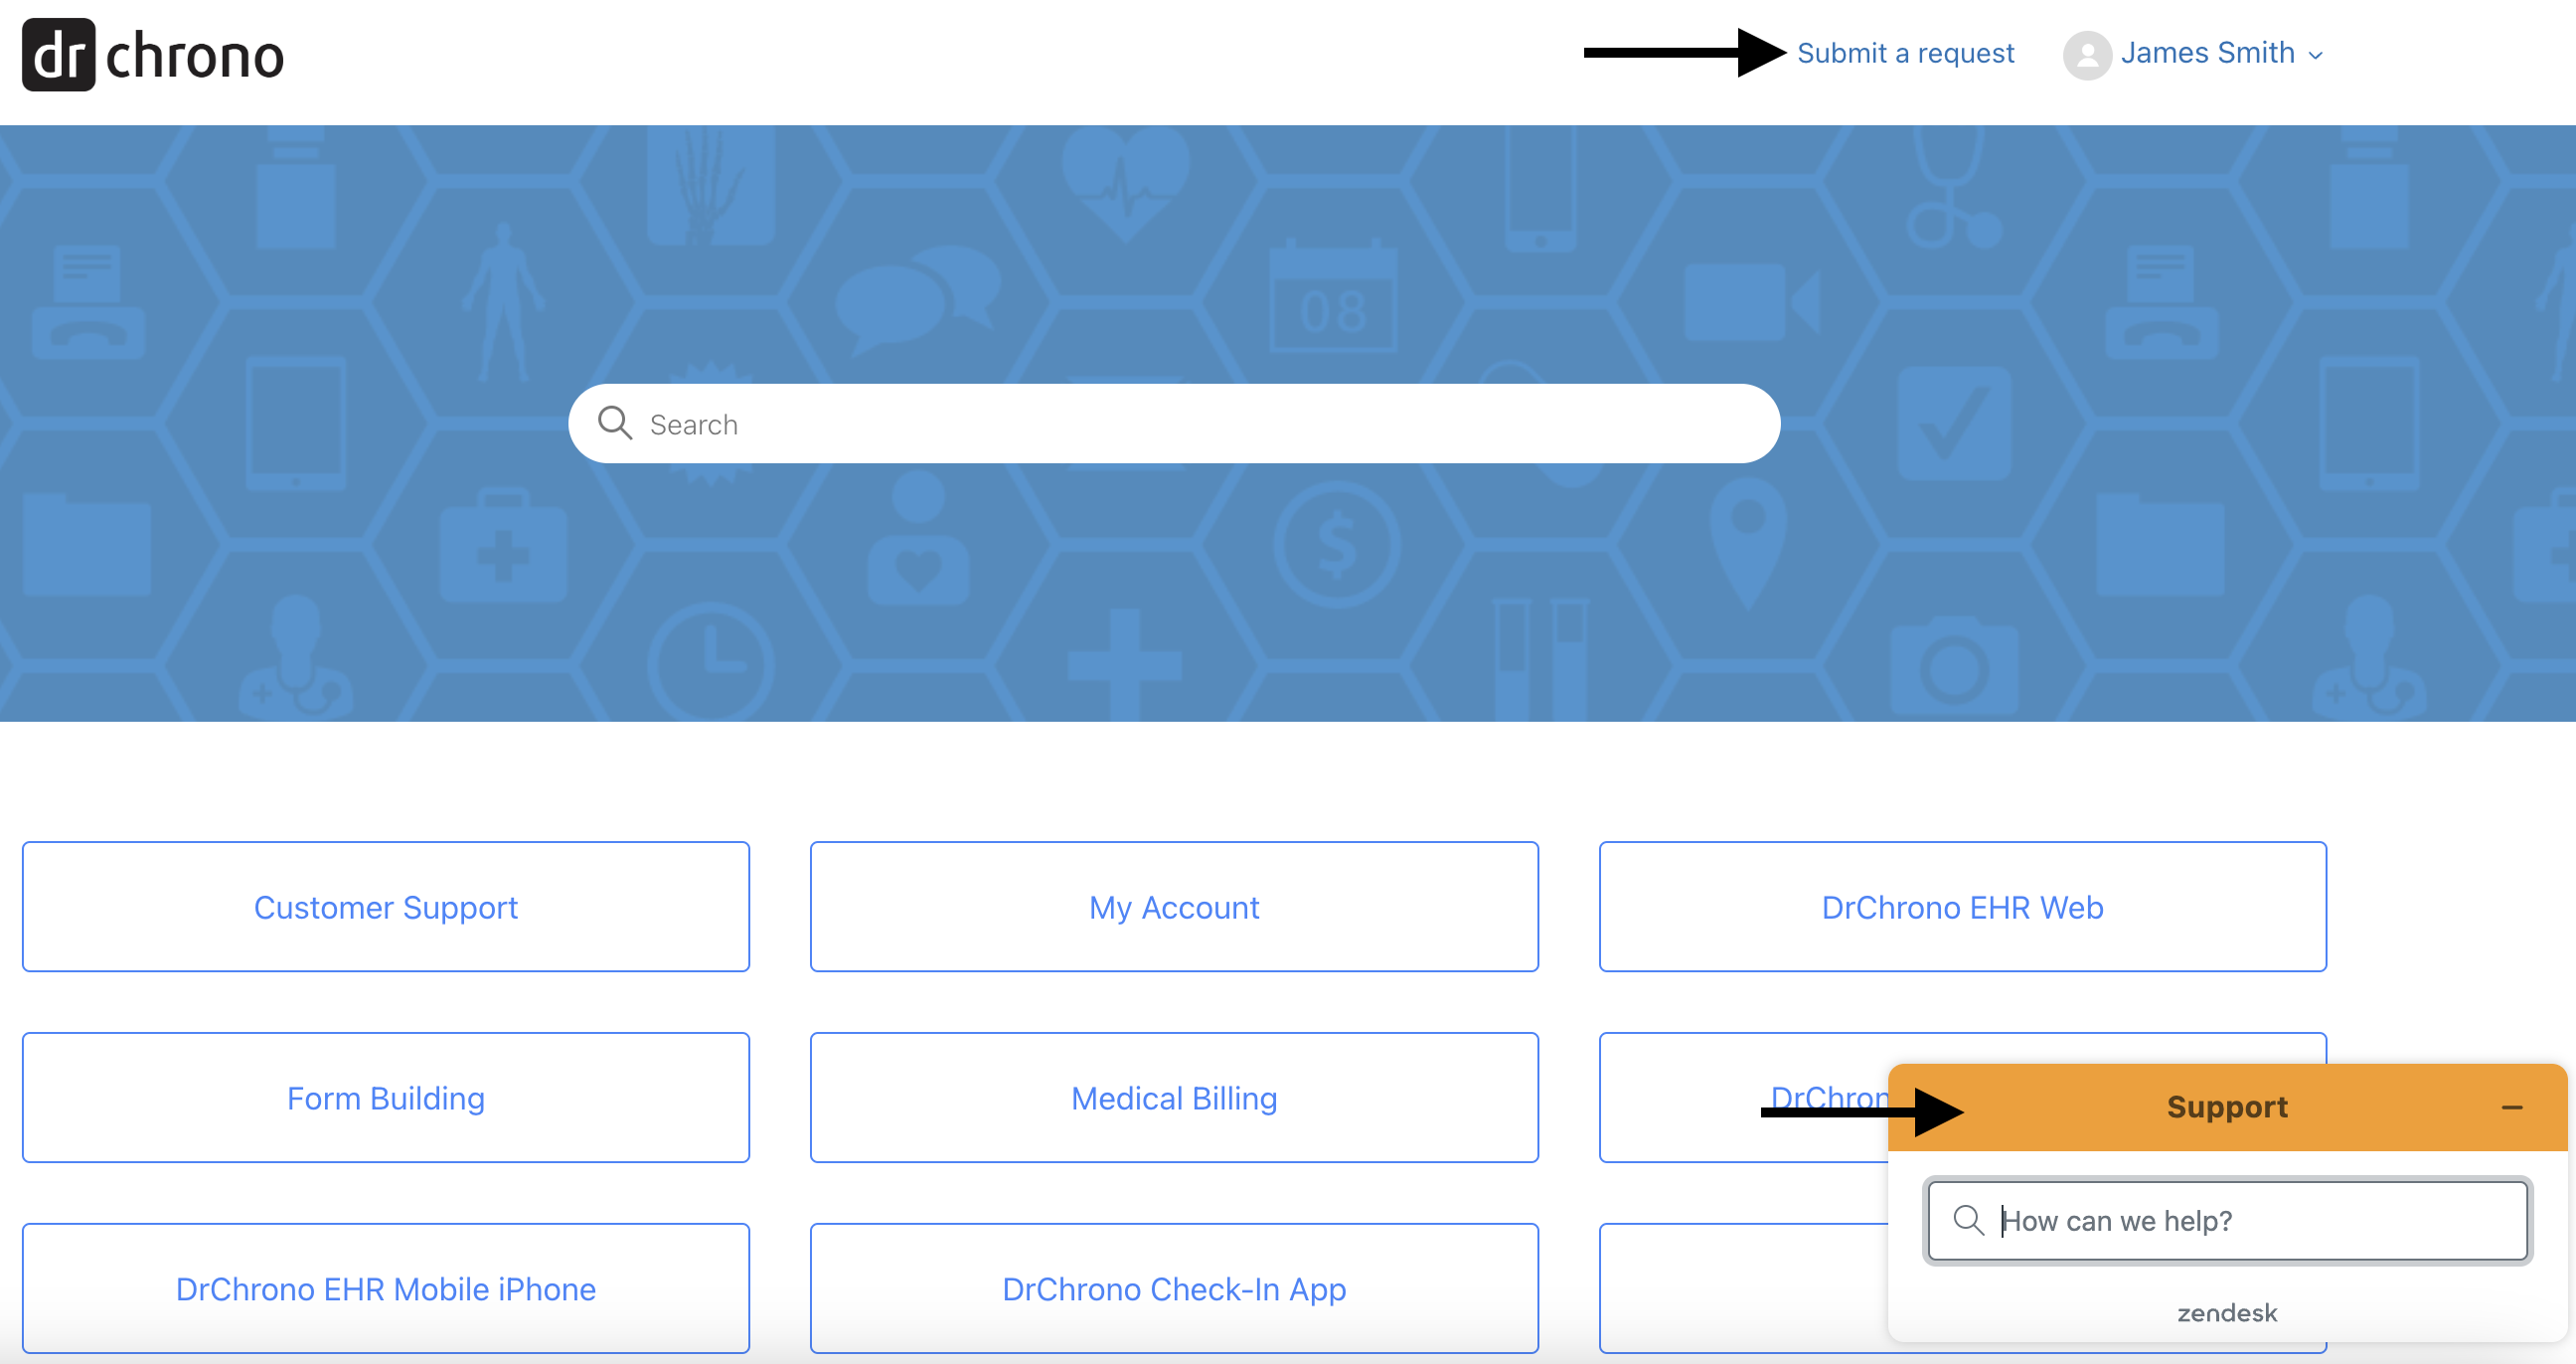Click the James Smith avatar icon
Image resolution: width=2576 pixels, height=1364 pixels.
(2087, 54)
